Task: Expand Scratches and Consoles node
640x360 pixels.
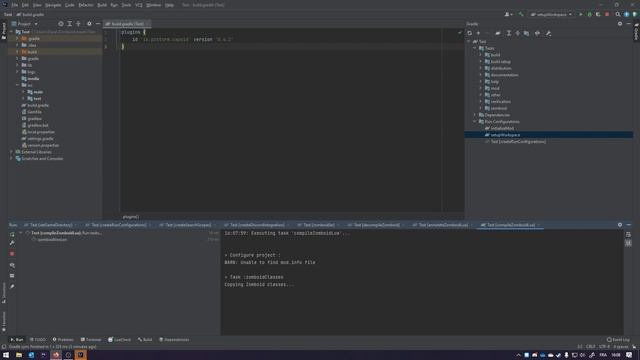Action: 11,159
